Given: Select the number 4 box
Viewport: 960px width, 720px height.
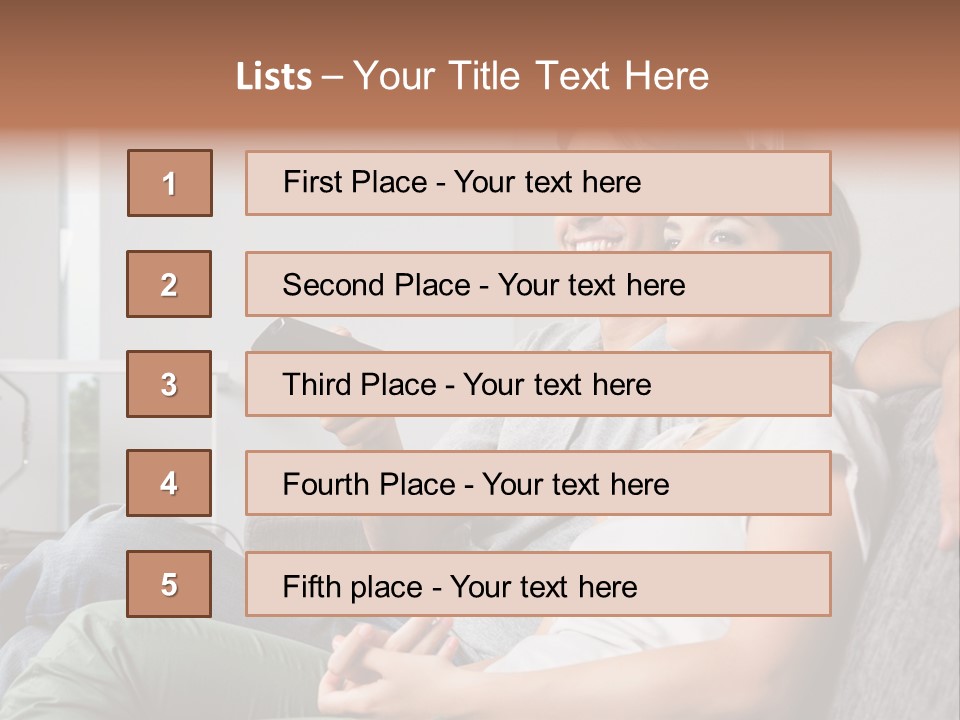Looking at the screenshot, I should 169,483.
